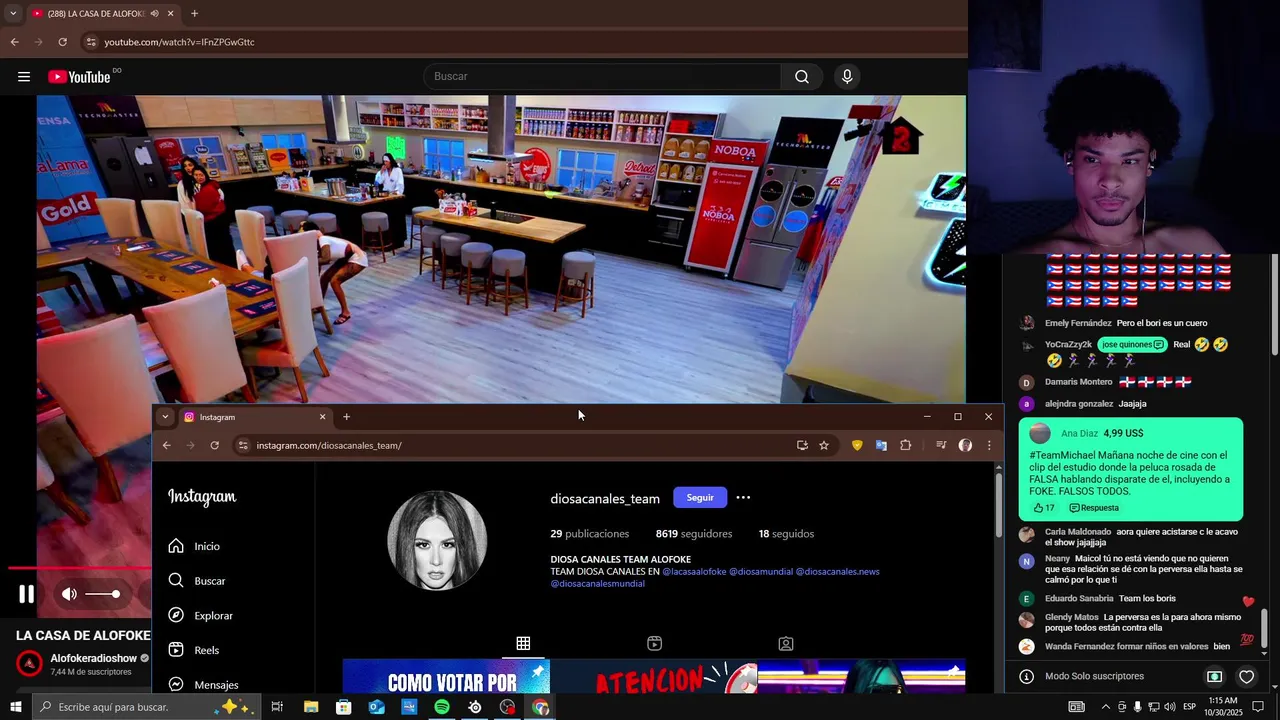Open the yellow shield extension icon
Screen dimensions: 1280x720
coord(857,445)
